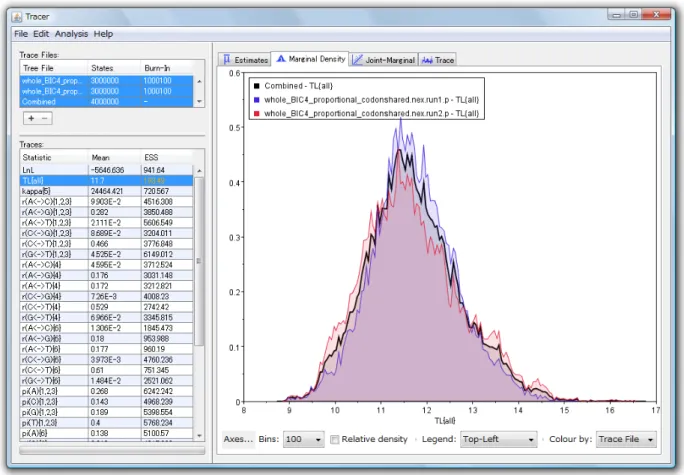Select the LnL statistic row

pos(106,170)
